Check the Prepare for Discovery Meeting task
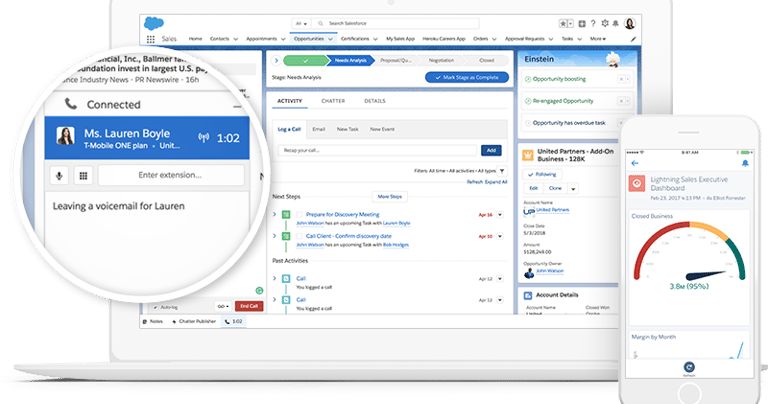The image size is (768, 404). click(299, 214)
